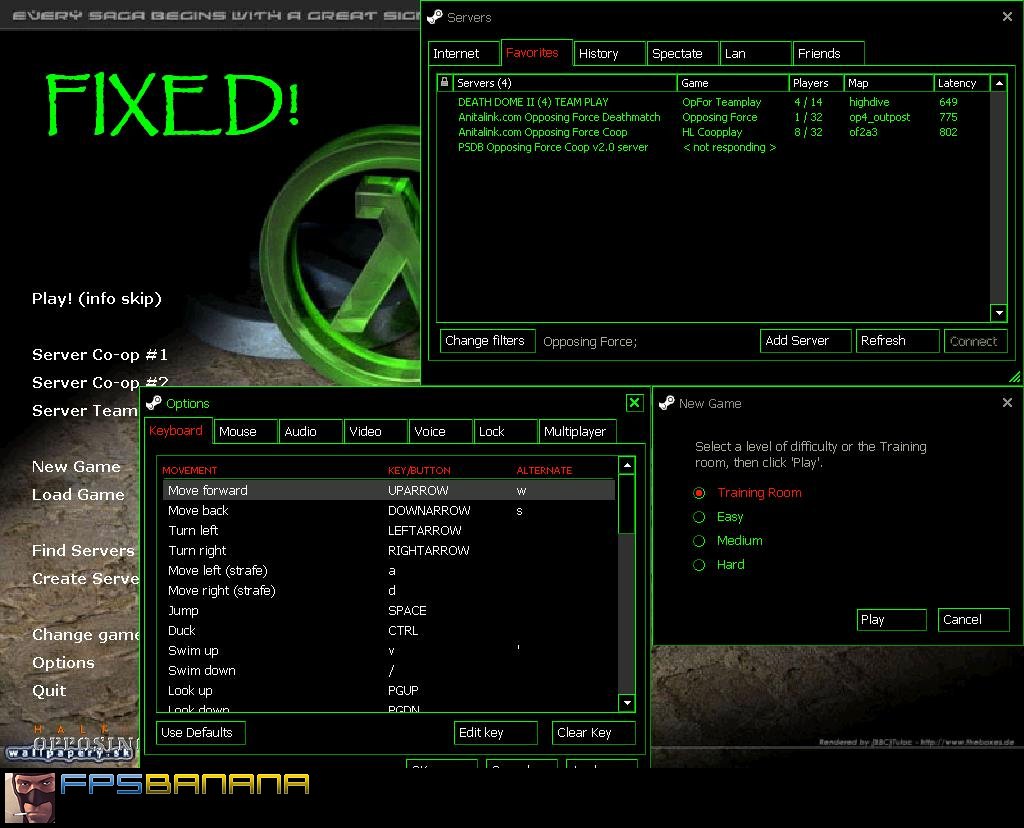Click the Steam icon on the Options window titlebar
Screen dimensions: 1024x828
[152, 403]
